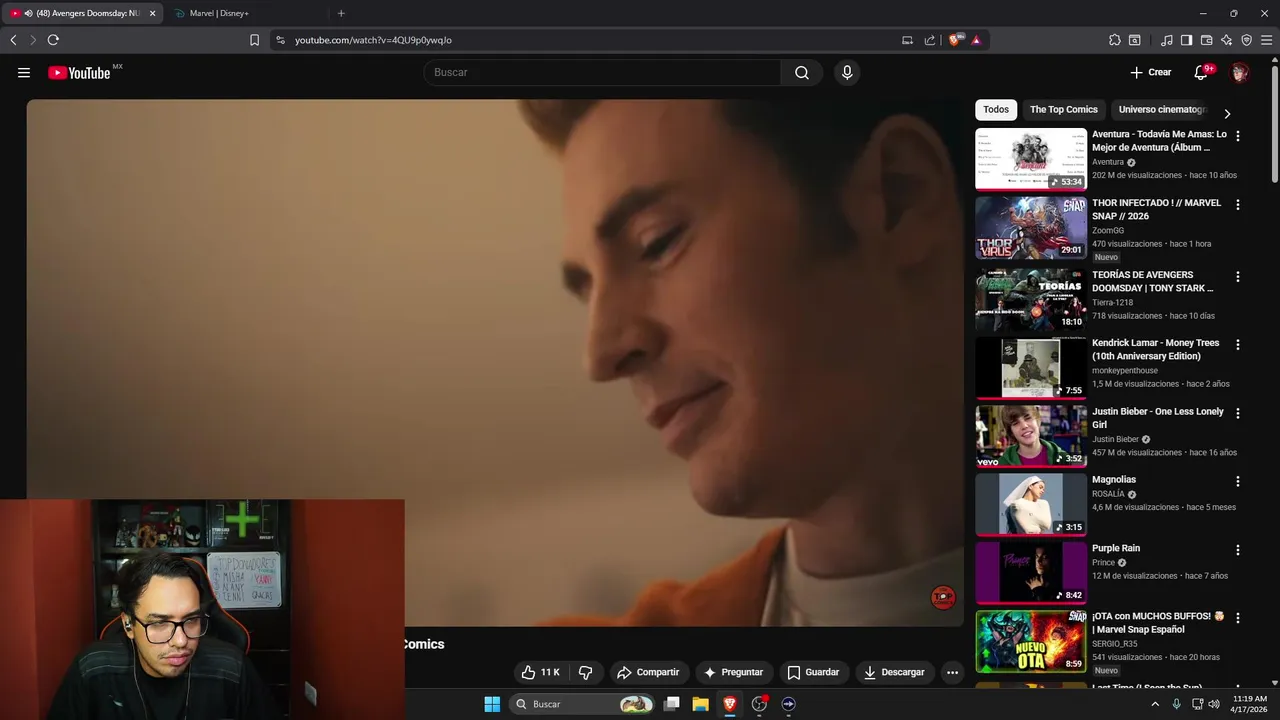This screenshot has width=1280, height=720.
Task: Click the Compartir share button
Action: click(648, 672)
